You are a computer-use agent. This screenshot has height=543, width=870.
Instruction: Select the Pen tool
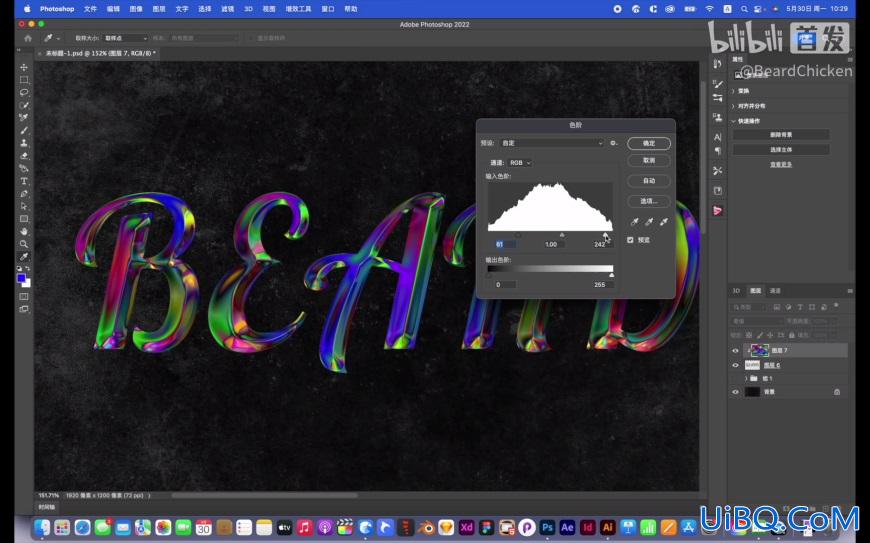click(x=24, y=194)
